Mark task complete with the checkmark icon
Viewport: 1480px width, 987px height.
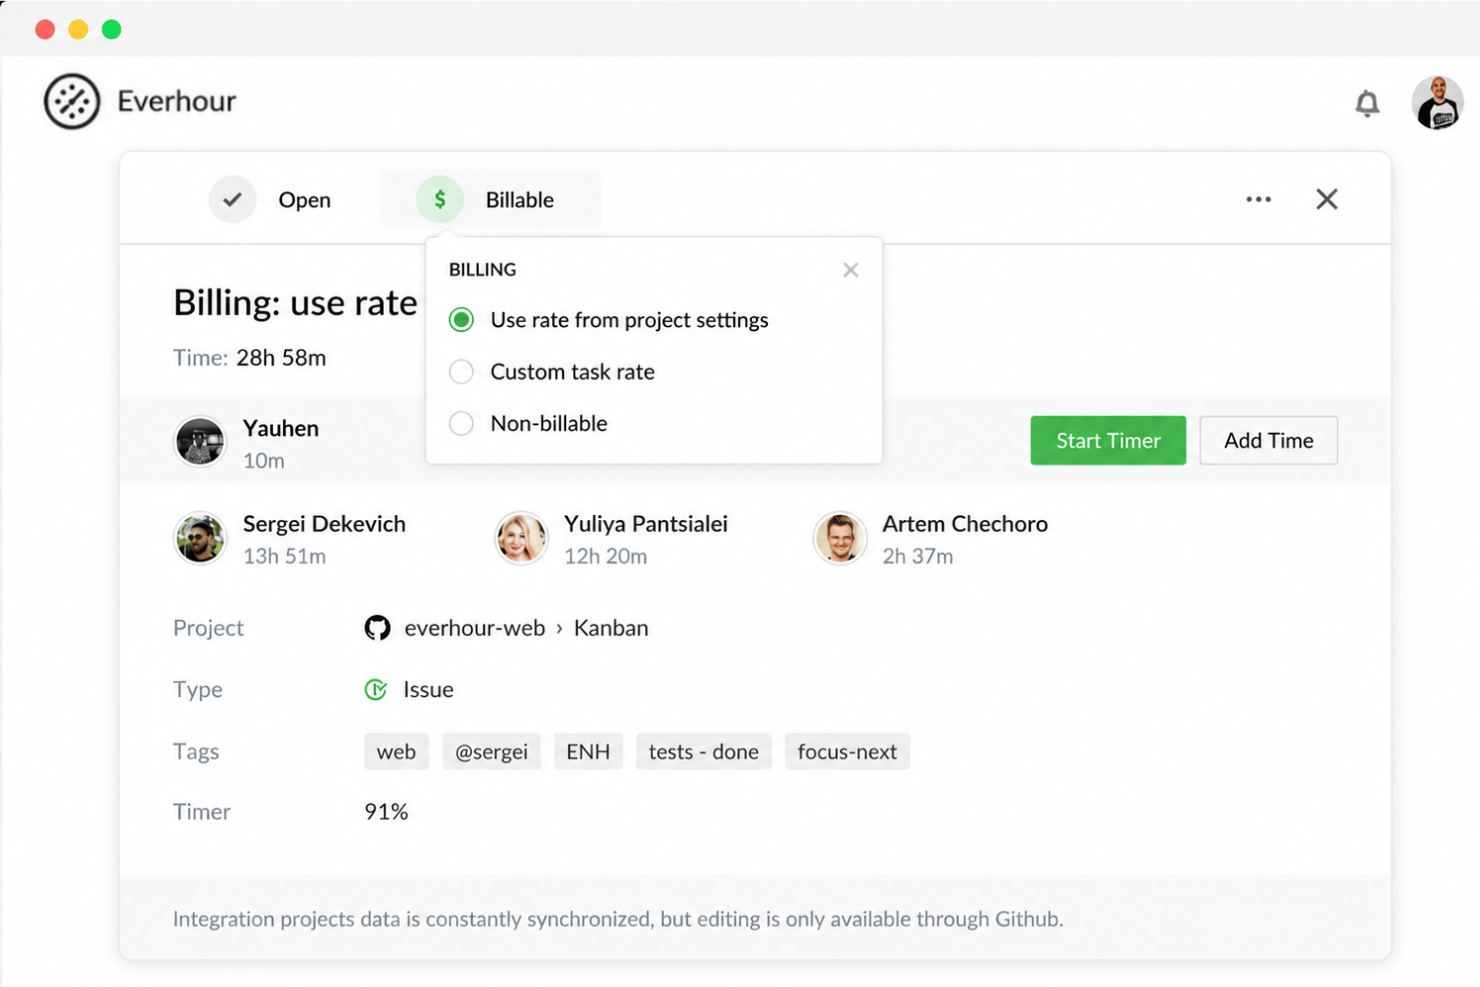(232, 199)
